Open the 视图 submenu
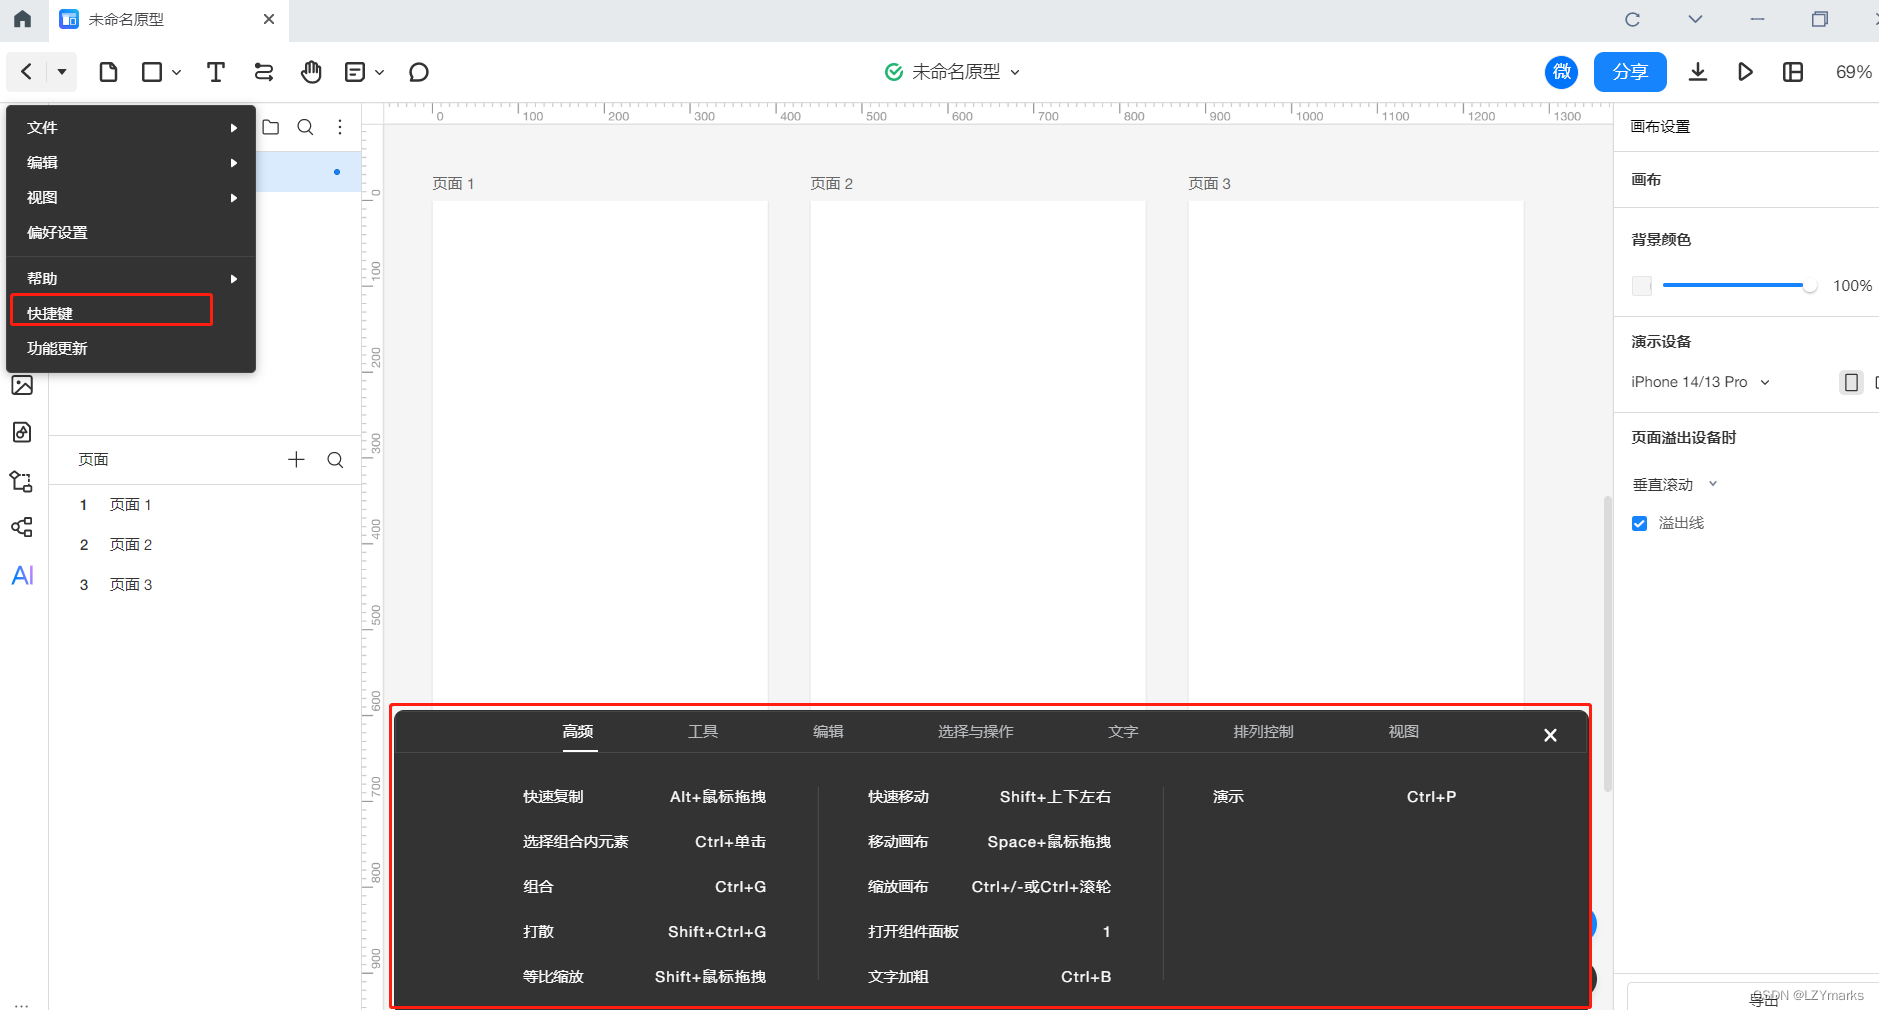The image size is (1879, 1010). tap(131, 197)
